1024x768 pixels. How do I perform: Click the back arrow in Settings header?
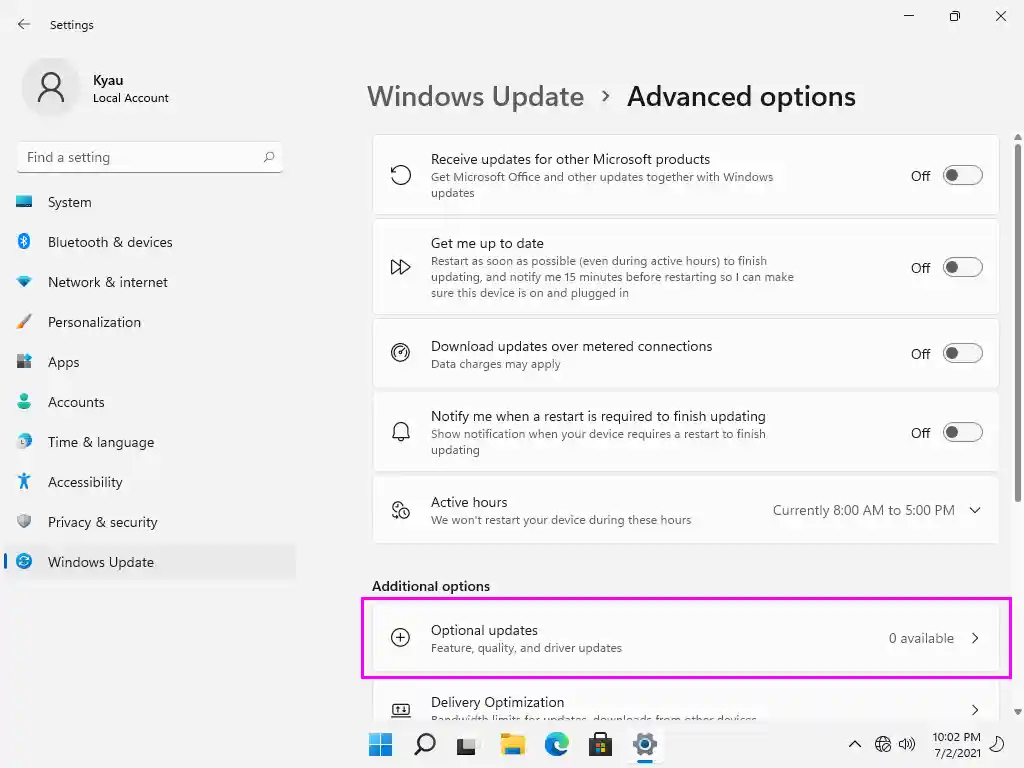tap(24, 24)
